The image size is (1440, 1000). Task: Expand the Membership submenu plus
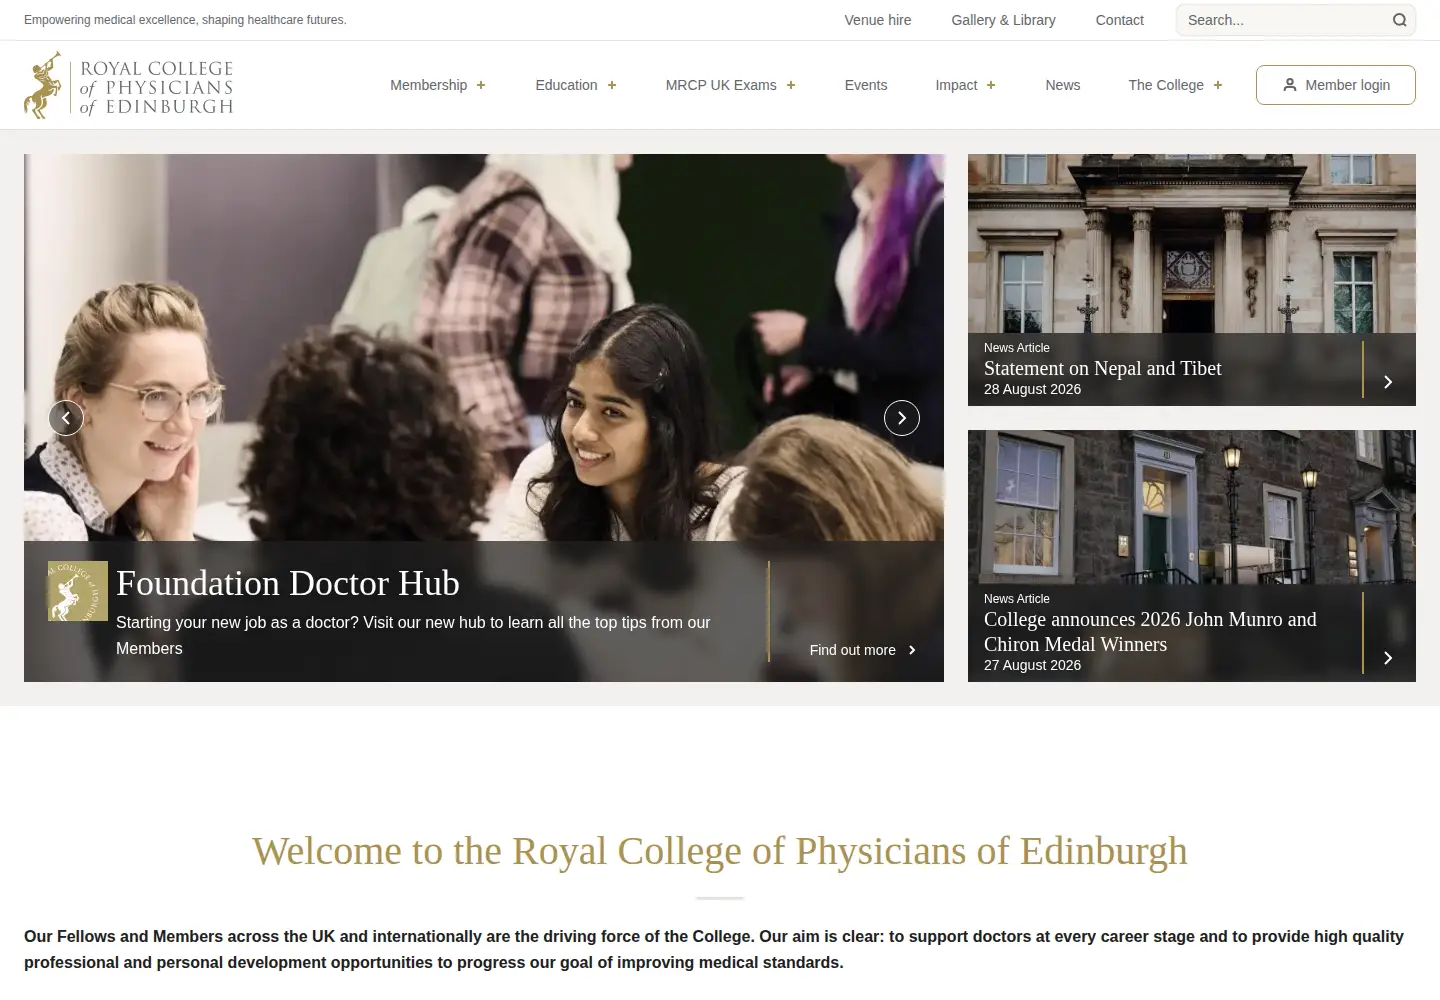481,86
